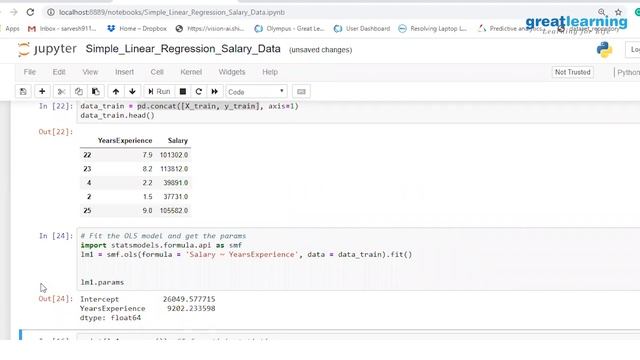Click the Out[24] output prompt
This screenshot has width=640, height=360.
tap(56, 299)
